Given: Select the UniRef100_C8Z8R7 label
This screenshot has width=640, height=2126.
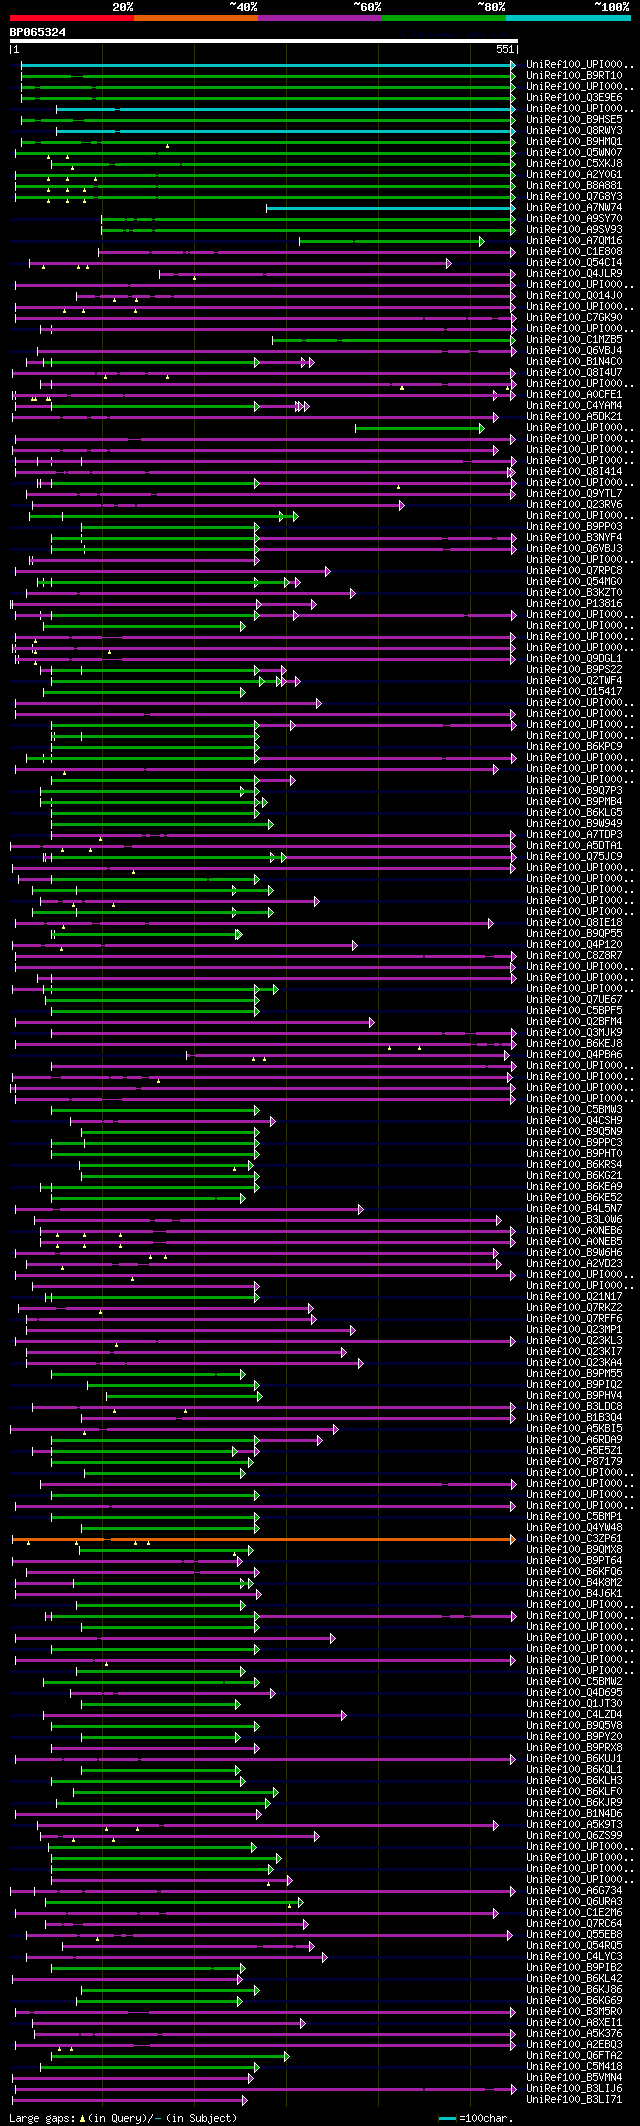Looking at the screenshot, I should [x=574, y=955].
